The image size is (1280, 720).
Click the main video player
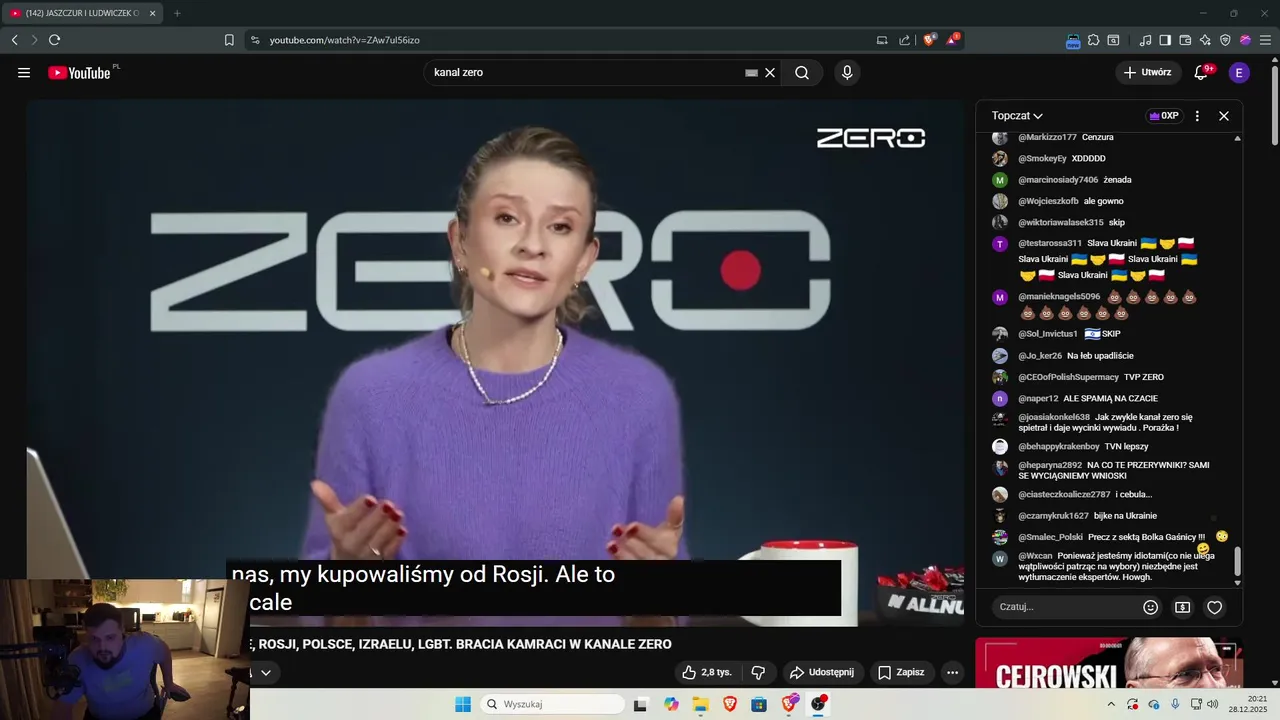[x=495, y=363]
